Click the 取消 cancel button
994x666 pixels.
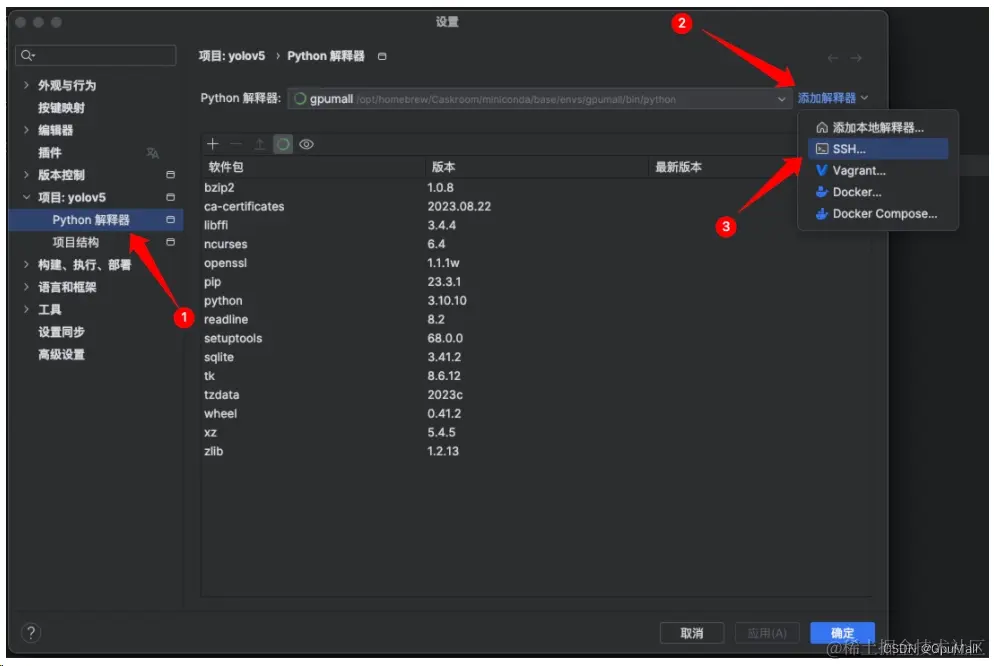pos(692,633)
